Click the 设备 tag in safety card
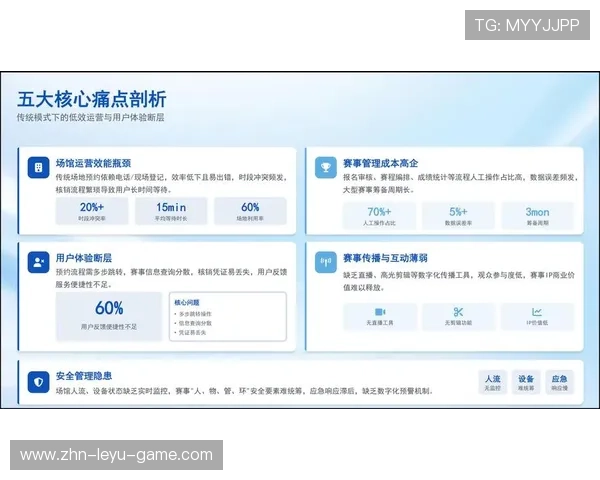The height and width of the screenshot is (480, 600). pos(526,382)
